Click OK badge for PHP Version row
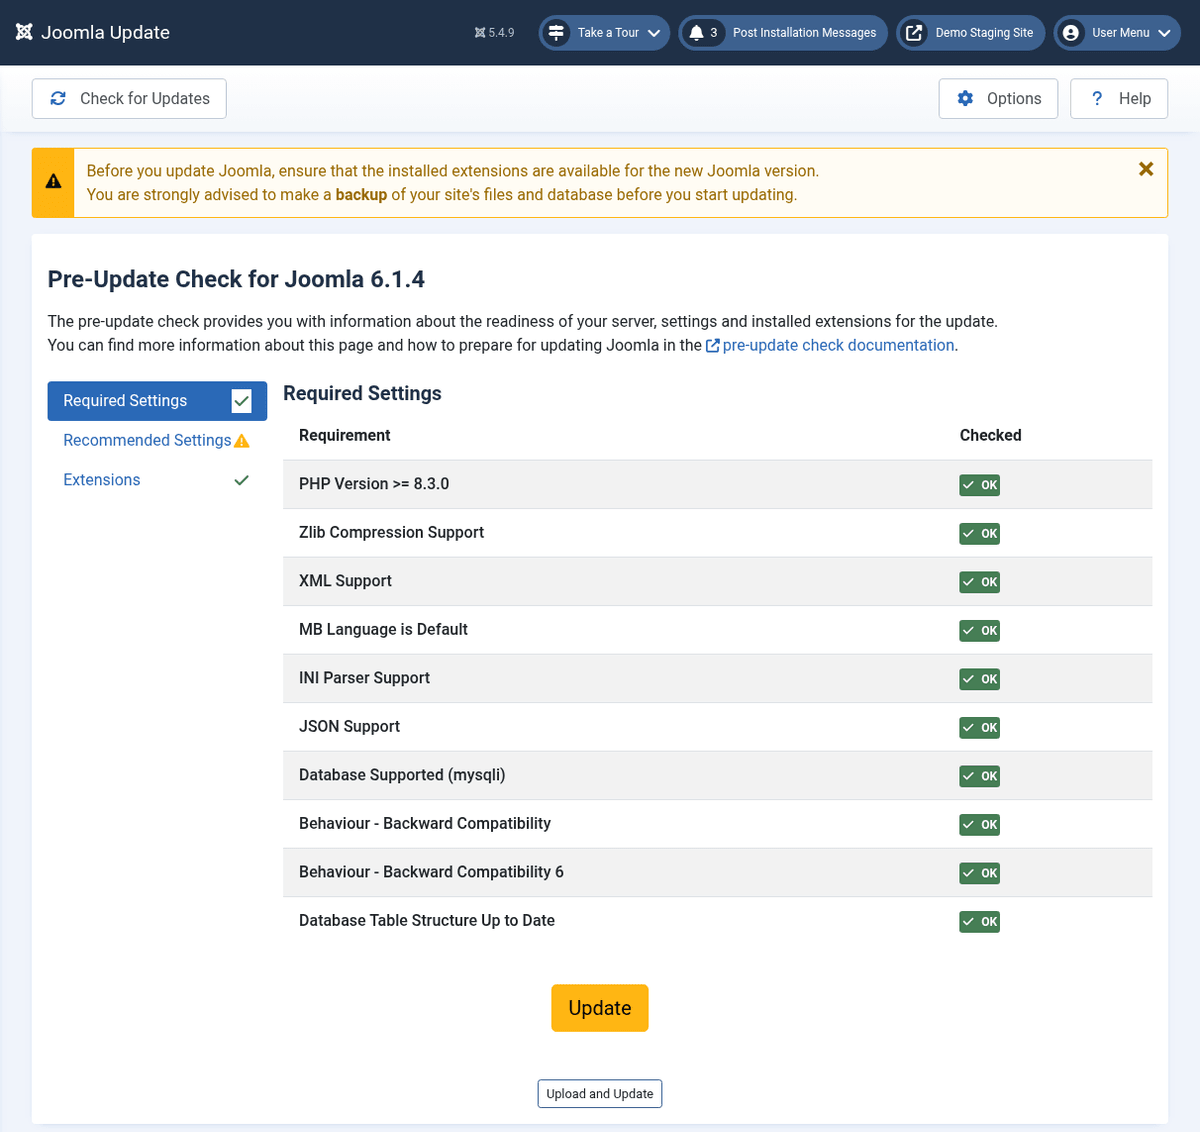This screenshot has height=1132, width=1200. pos(980,485)
